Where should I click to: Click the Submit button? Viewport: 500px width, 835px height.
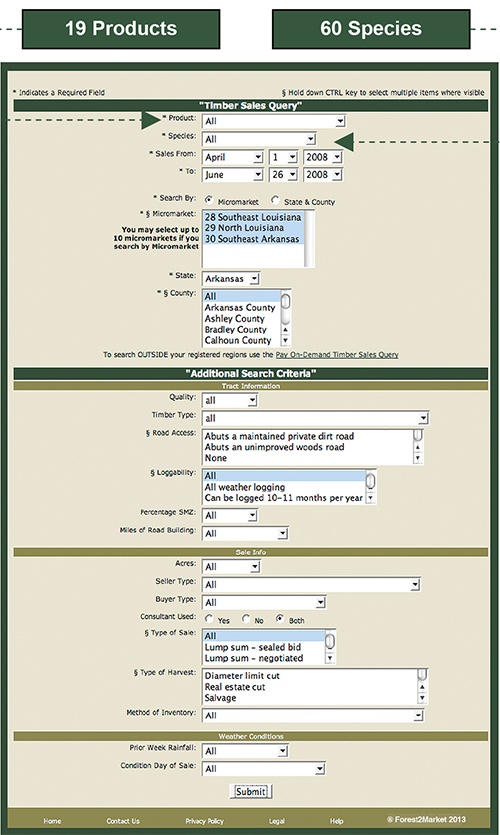coord(251,791)
